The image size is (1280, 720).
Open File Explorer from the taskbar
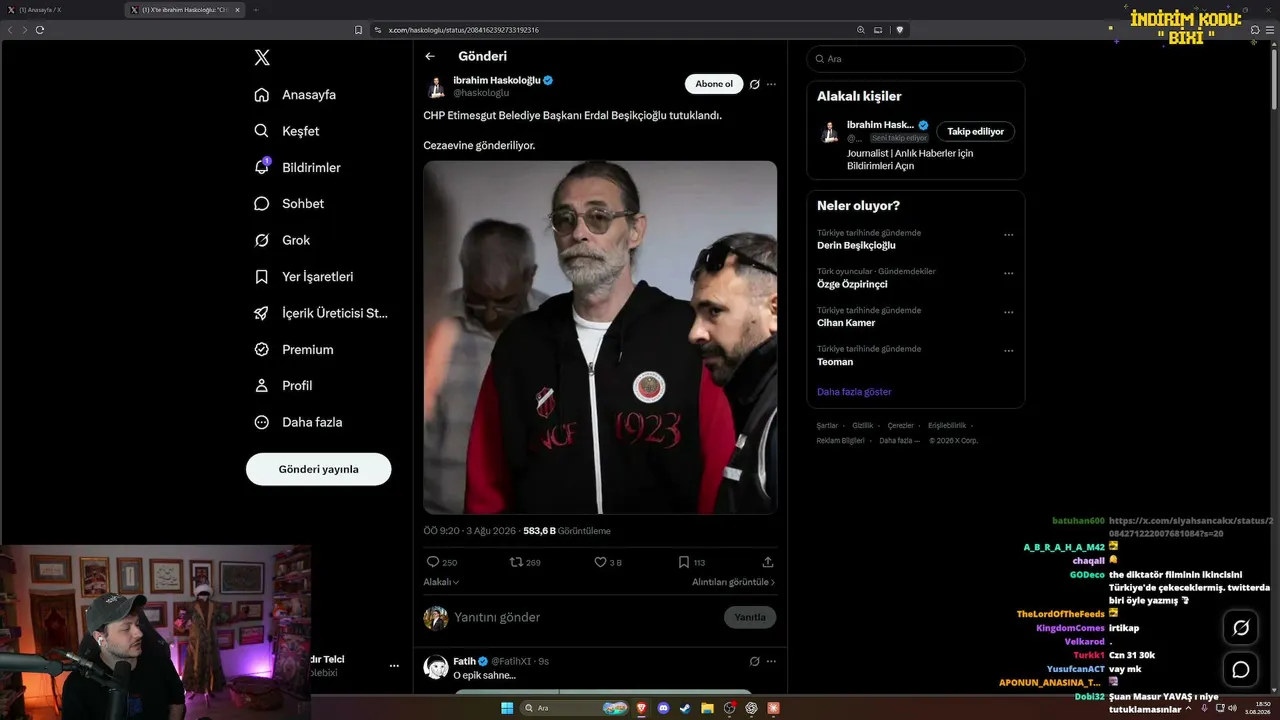click(707, 708)
